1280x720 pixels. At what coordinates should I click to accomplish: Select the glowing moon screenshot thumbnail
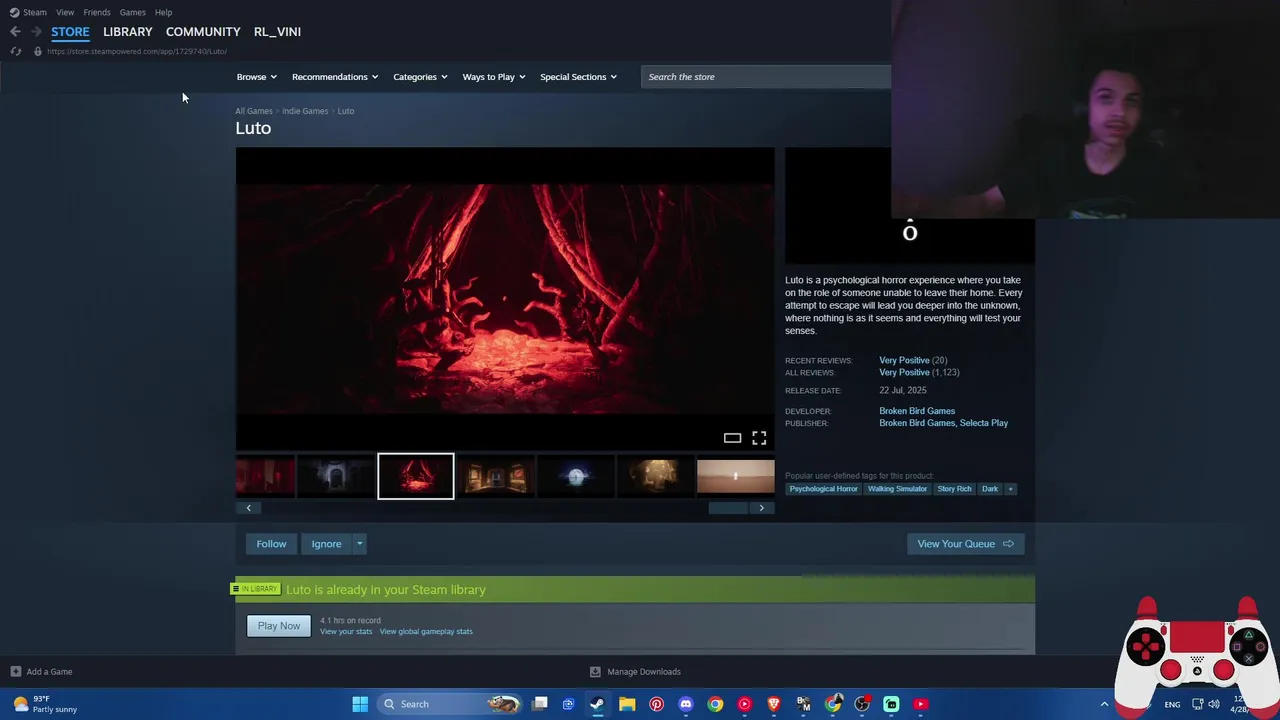click(x=576, y=477)
